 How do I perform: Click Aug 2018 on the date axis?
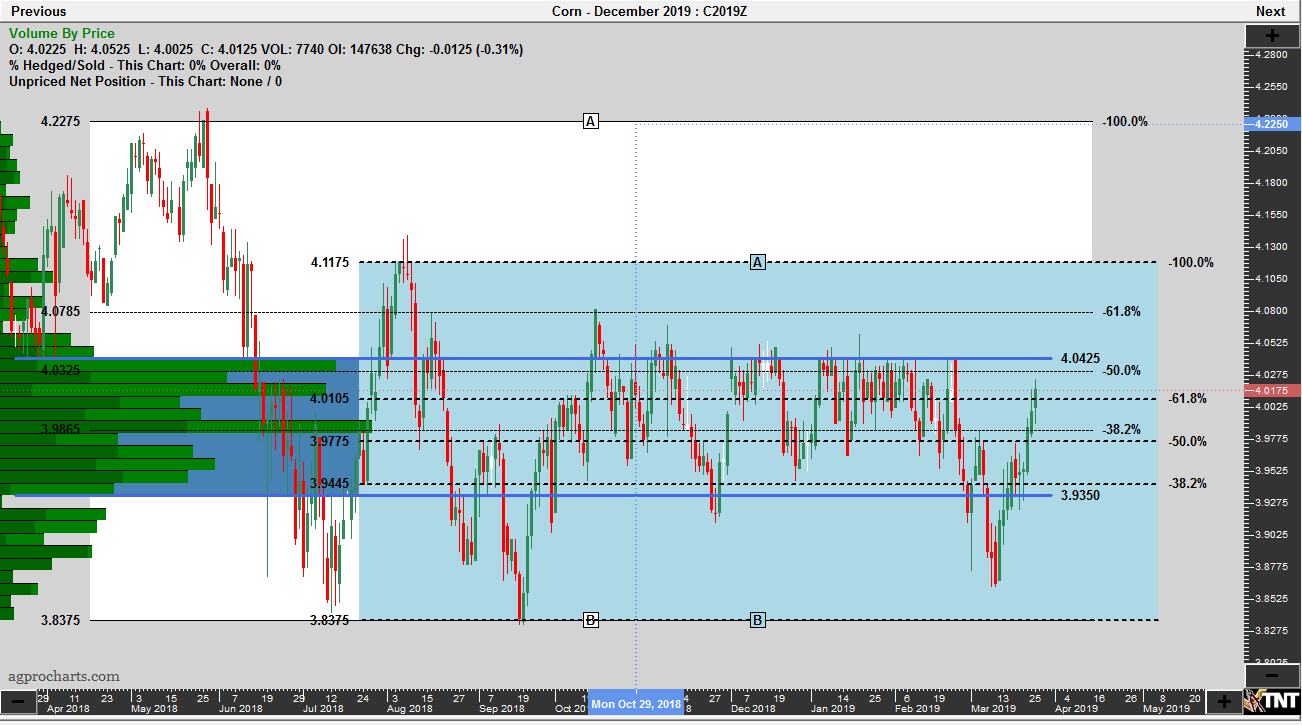point(408,709)
